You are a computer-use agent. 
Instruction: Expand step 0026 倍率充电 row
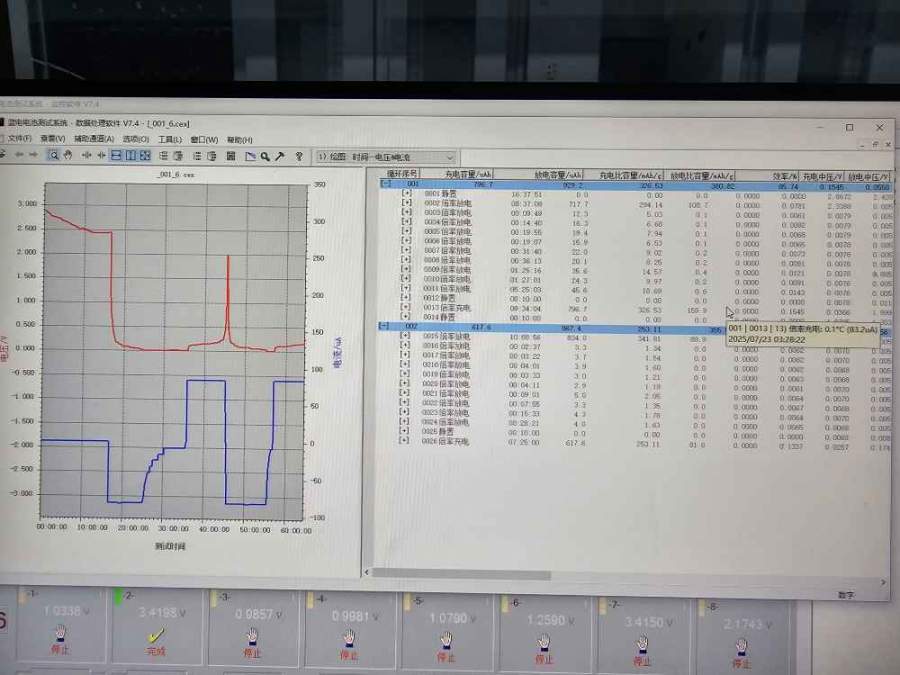tap(405, 440)
